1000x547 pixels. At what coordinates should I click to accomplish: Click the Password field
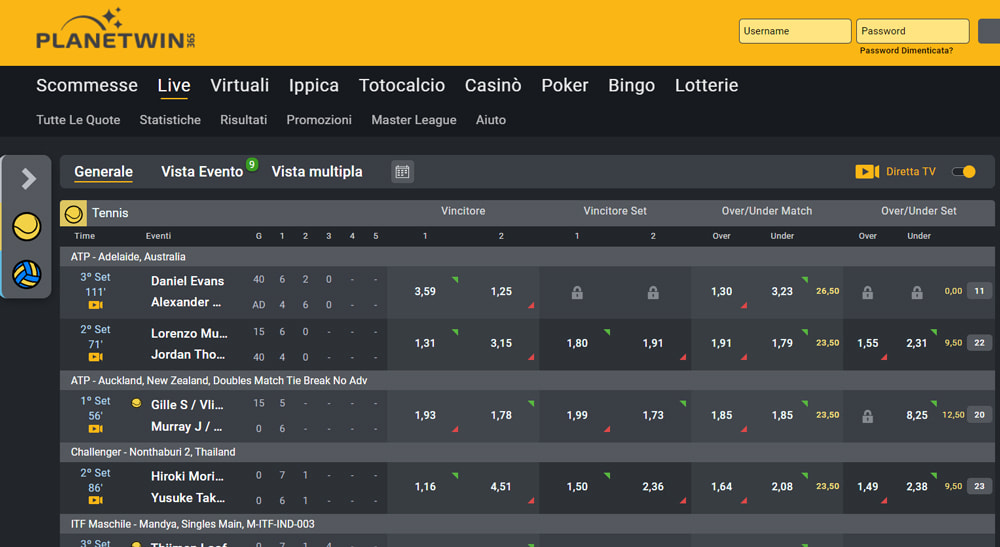pos(913,31)
